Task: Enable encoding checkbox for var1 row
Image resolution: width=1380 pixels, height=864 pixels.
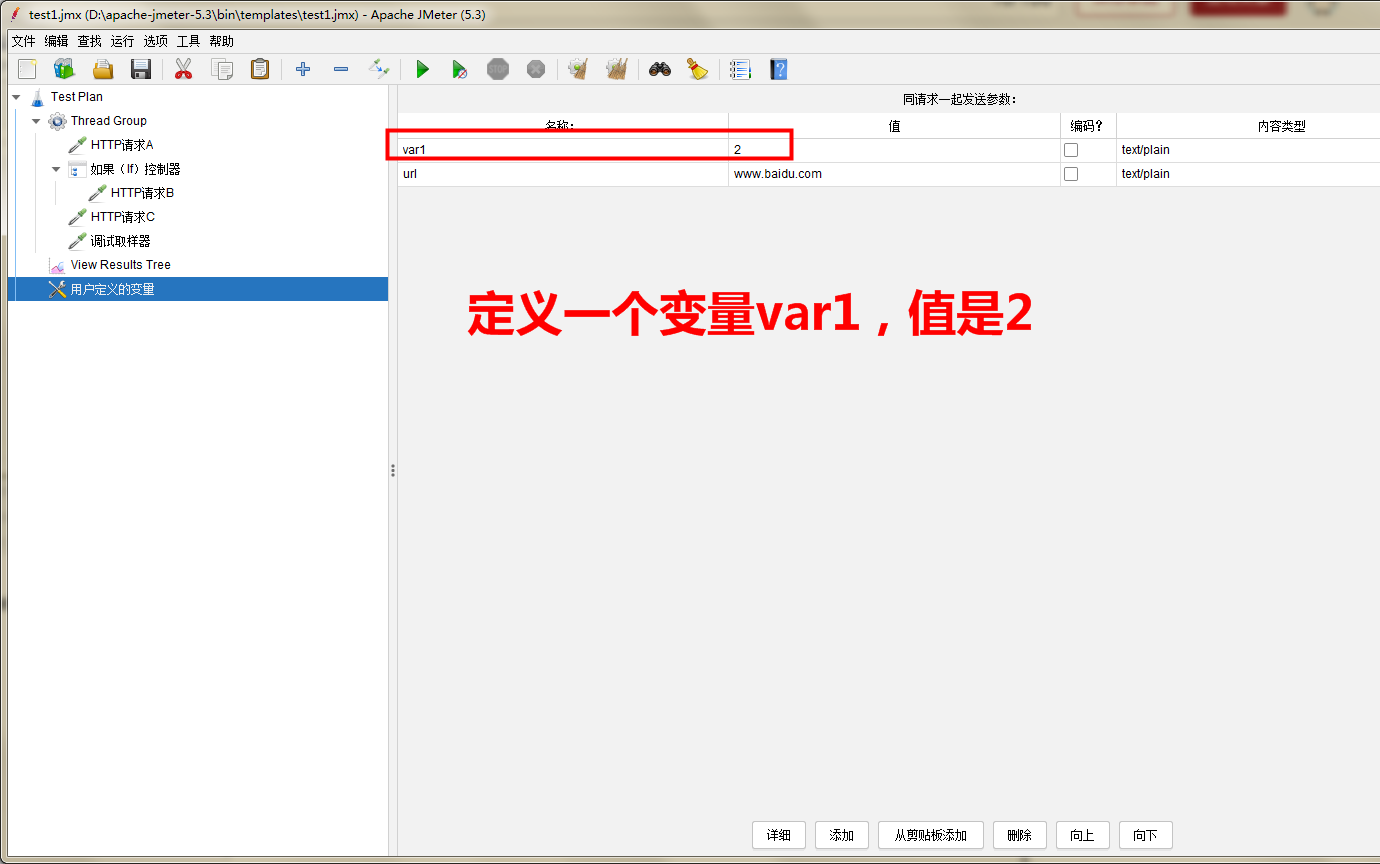Action: coord(1070,149)
